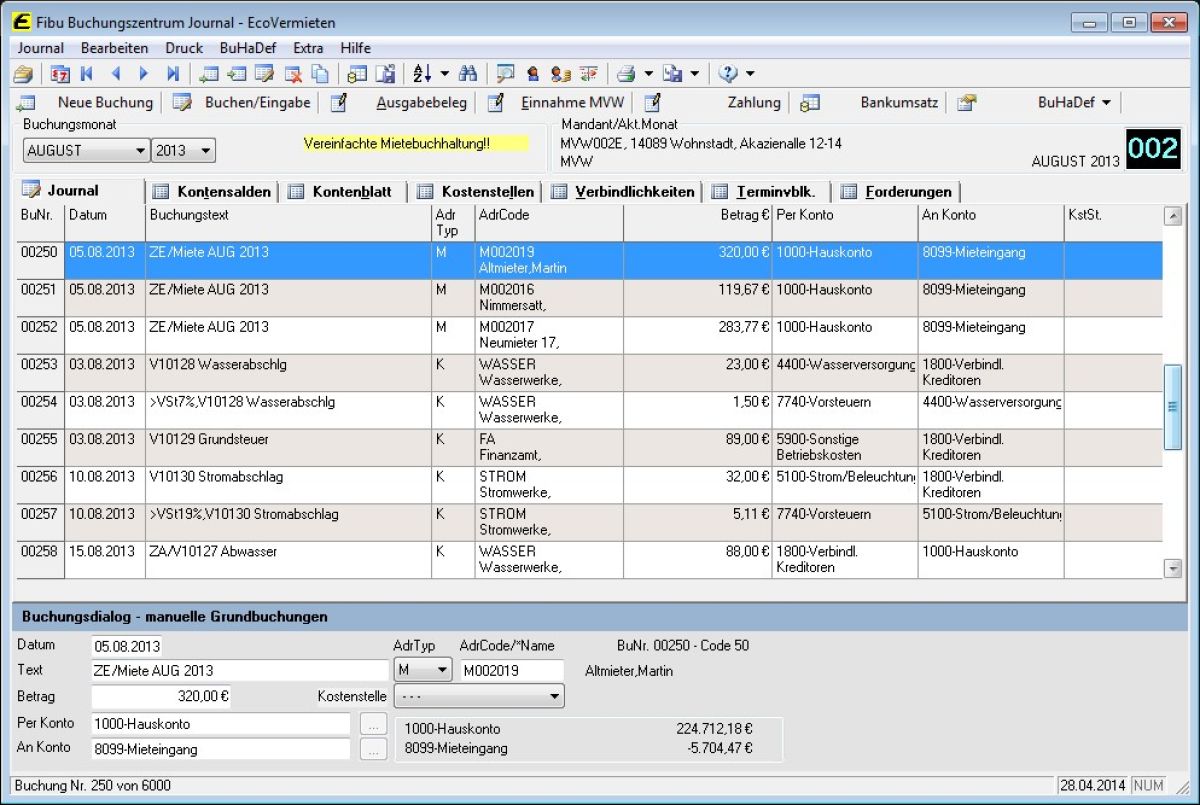
Task: Click the An Konto field showing 8099-Mieteingang
Action: (x=221, y=748)
